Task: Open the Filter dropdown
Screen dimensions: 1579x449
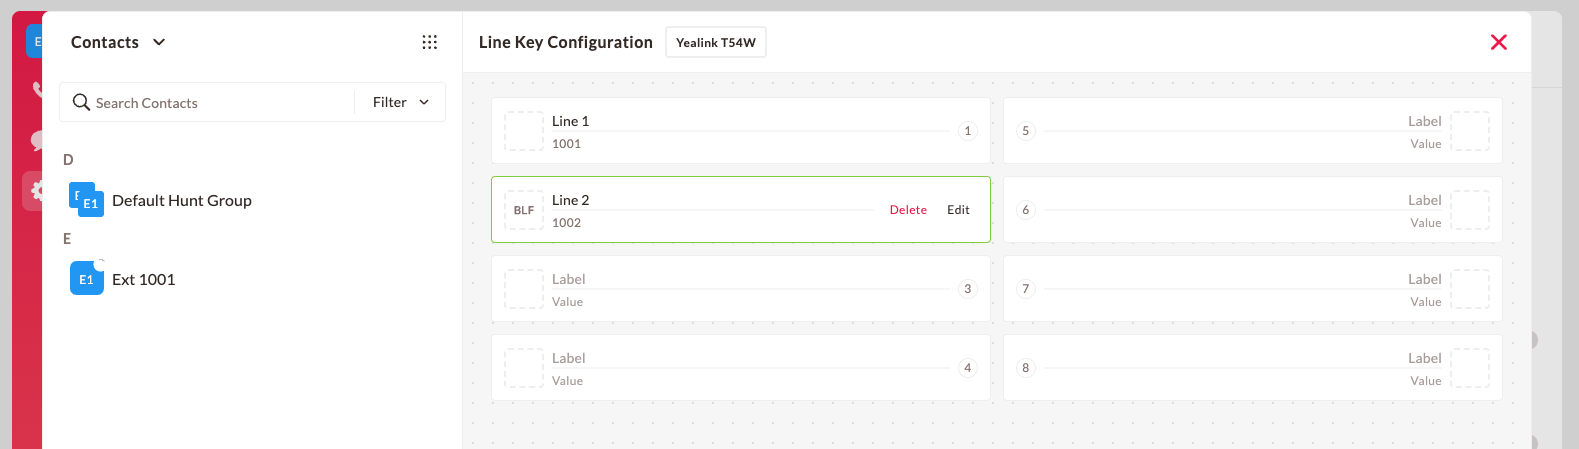Action: [x=400, y=102]
